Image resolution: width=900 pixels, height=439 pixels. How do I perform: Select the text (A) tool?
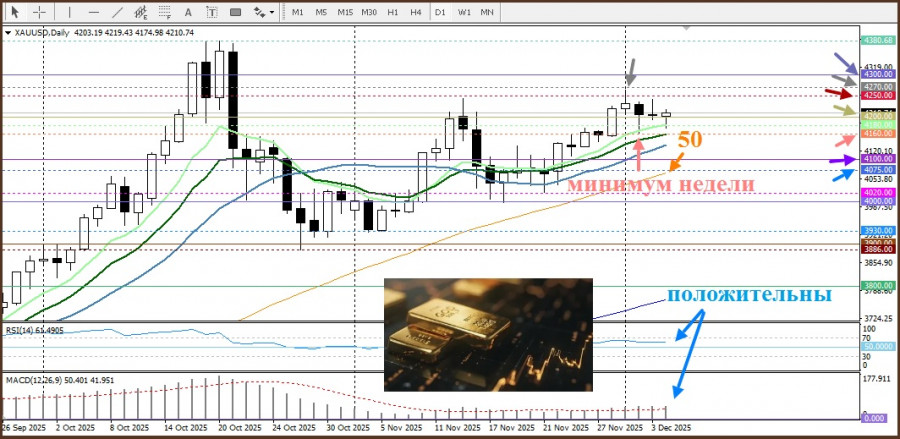pos(187,11)
